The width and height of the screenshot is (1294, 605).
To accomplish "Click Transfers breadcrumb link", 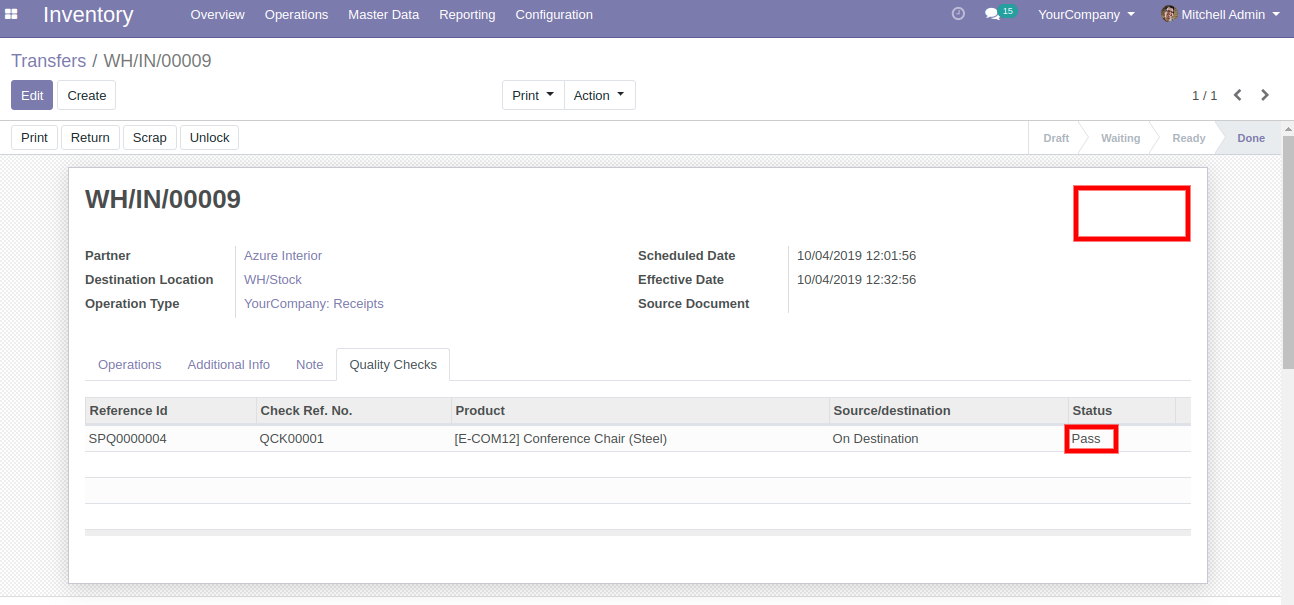I will [48, 61].
